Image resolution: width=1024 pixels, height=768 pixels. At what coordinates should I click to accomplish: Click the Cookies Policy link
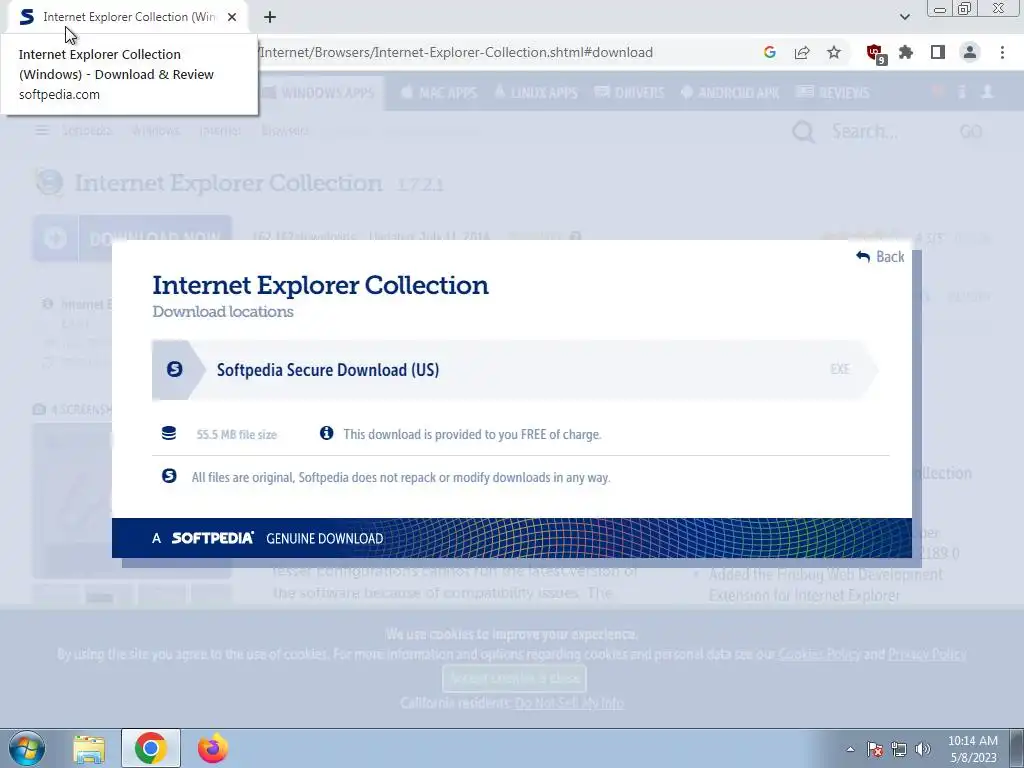click(x=819, y=654)
